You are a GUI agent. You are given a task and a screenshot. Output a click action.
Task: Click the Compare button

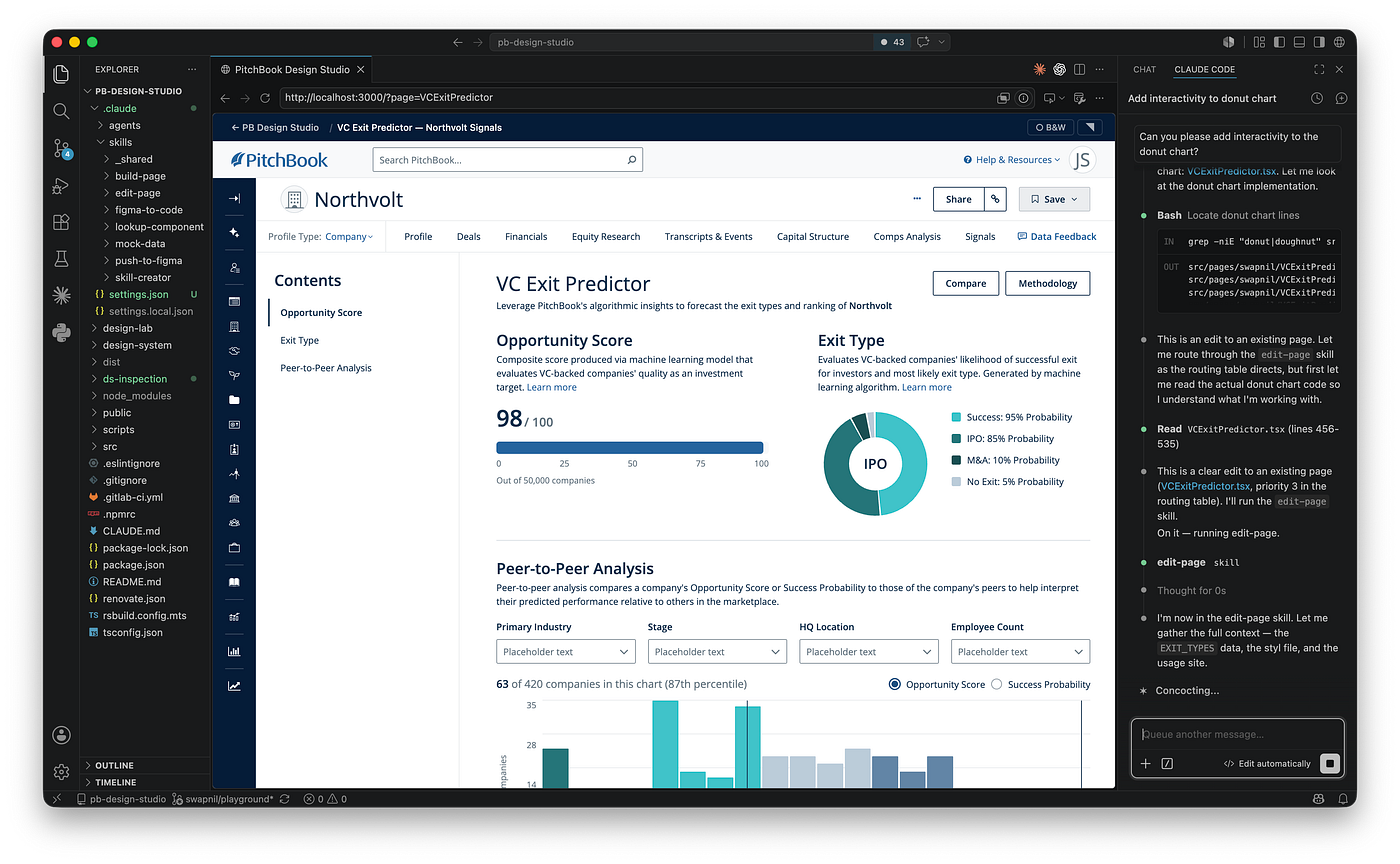pos(966,283)
